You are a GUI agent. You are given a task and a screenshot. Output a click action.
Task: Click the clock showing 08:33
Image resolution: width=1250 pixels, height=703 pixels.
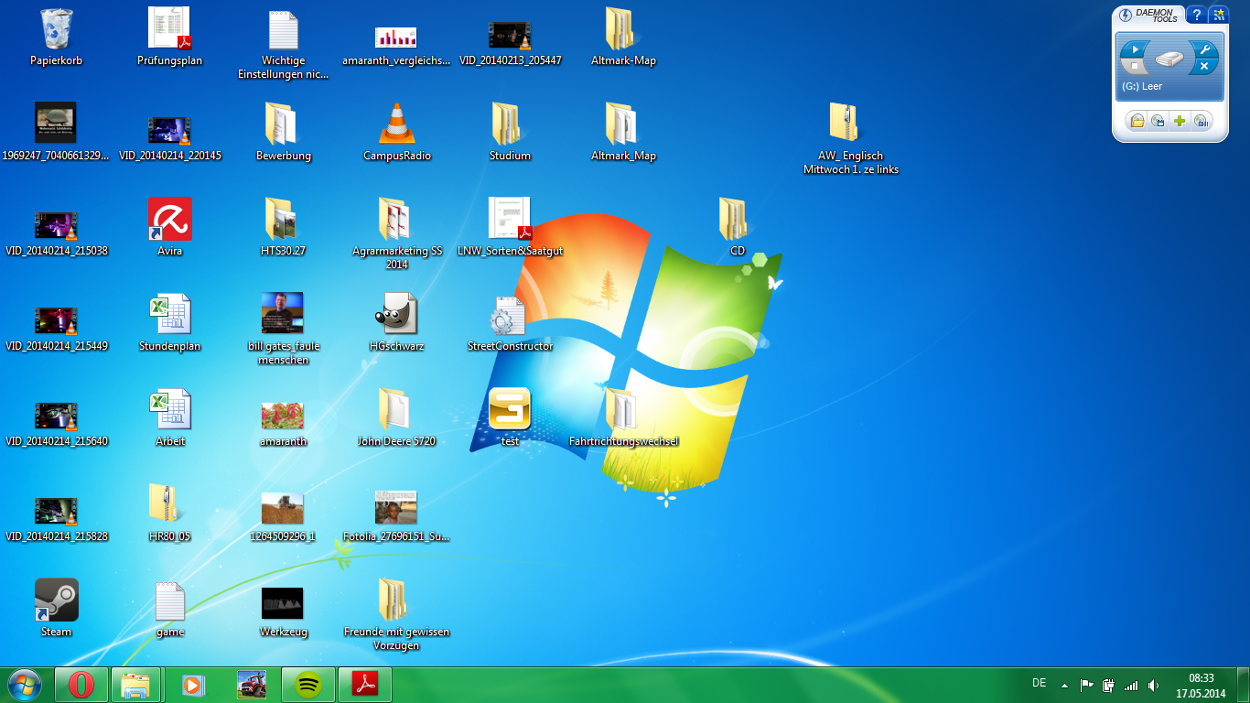coord(1200,685)
